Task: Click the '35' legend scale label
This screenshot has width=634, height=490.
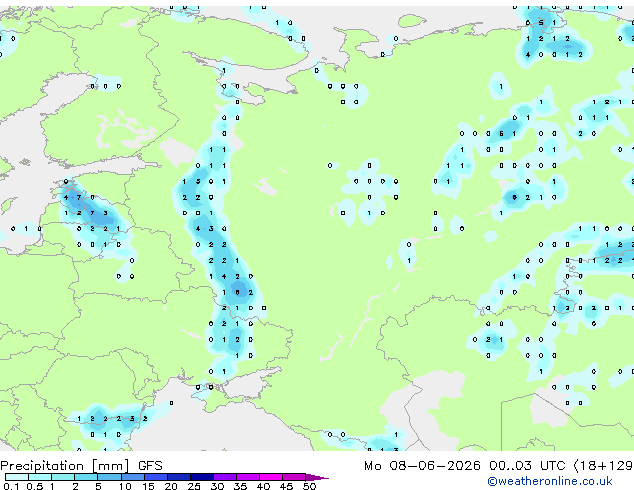Action: click(x=240, y=486)
